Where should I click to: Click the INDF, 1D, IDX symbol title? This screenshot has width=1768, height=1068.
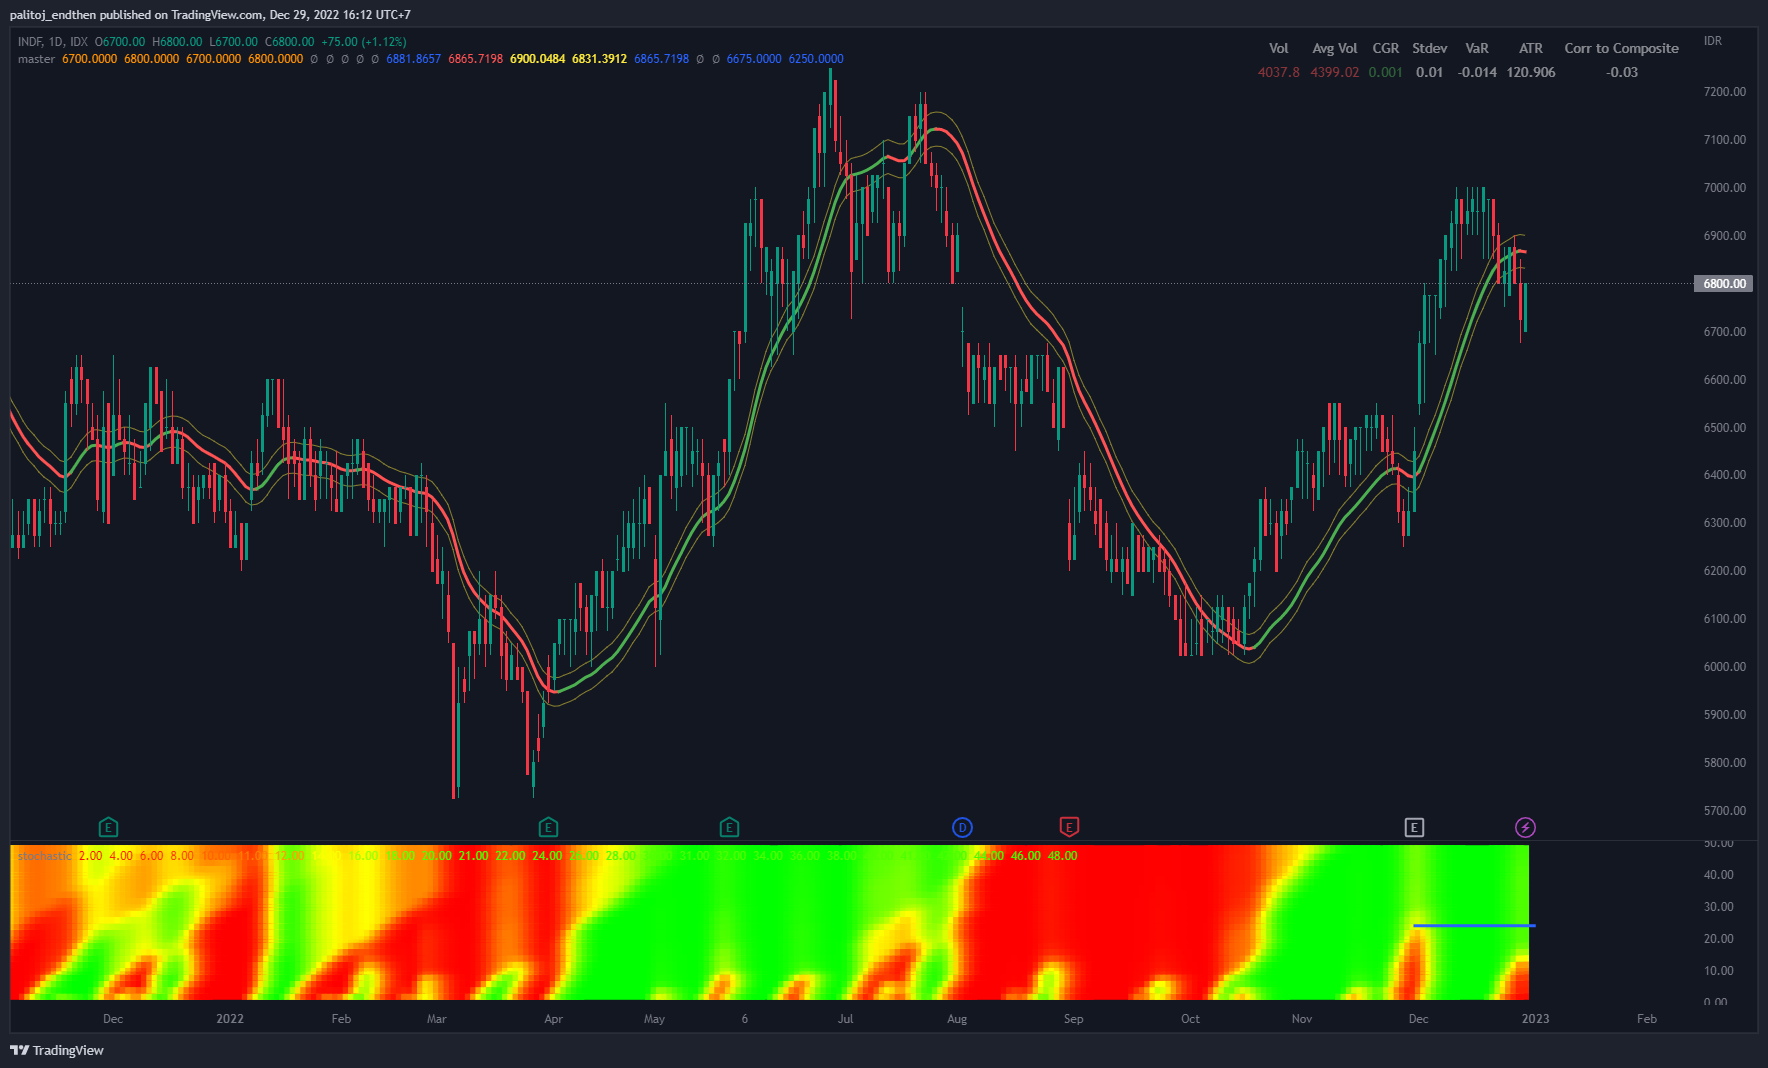click(x=53, y=42)
